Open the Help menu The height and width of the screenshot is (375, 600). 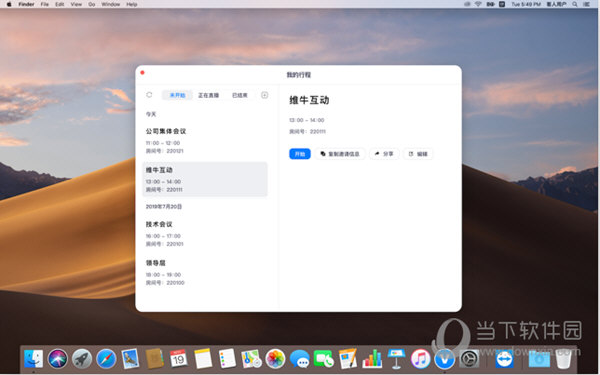[x=132, y=4]
